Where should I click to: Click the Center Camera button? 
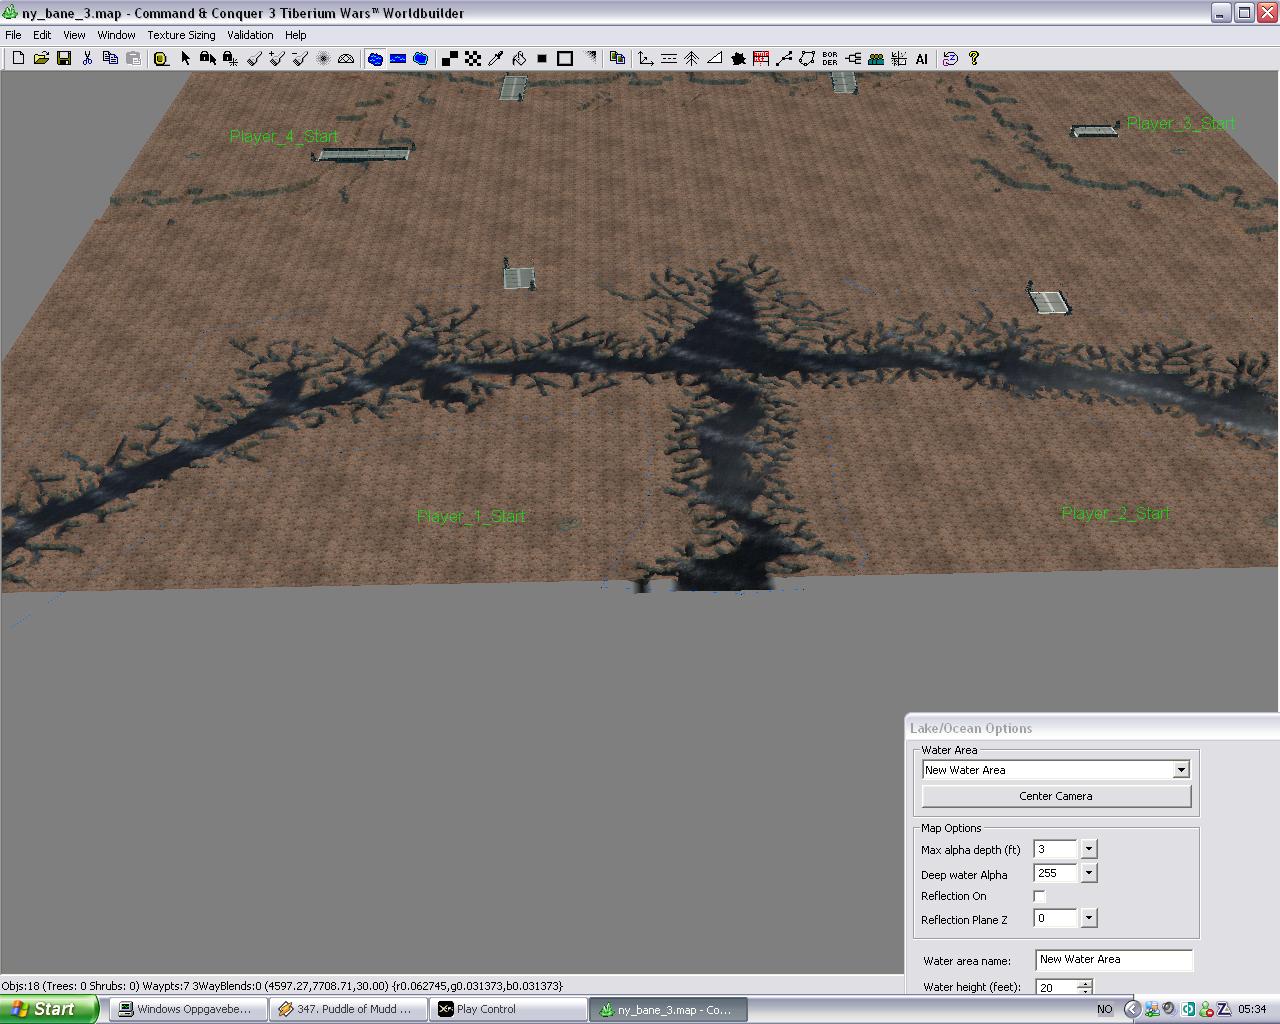pos(1056,796)
